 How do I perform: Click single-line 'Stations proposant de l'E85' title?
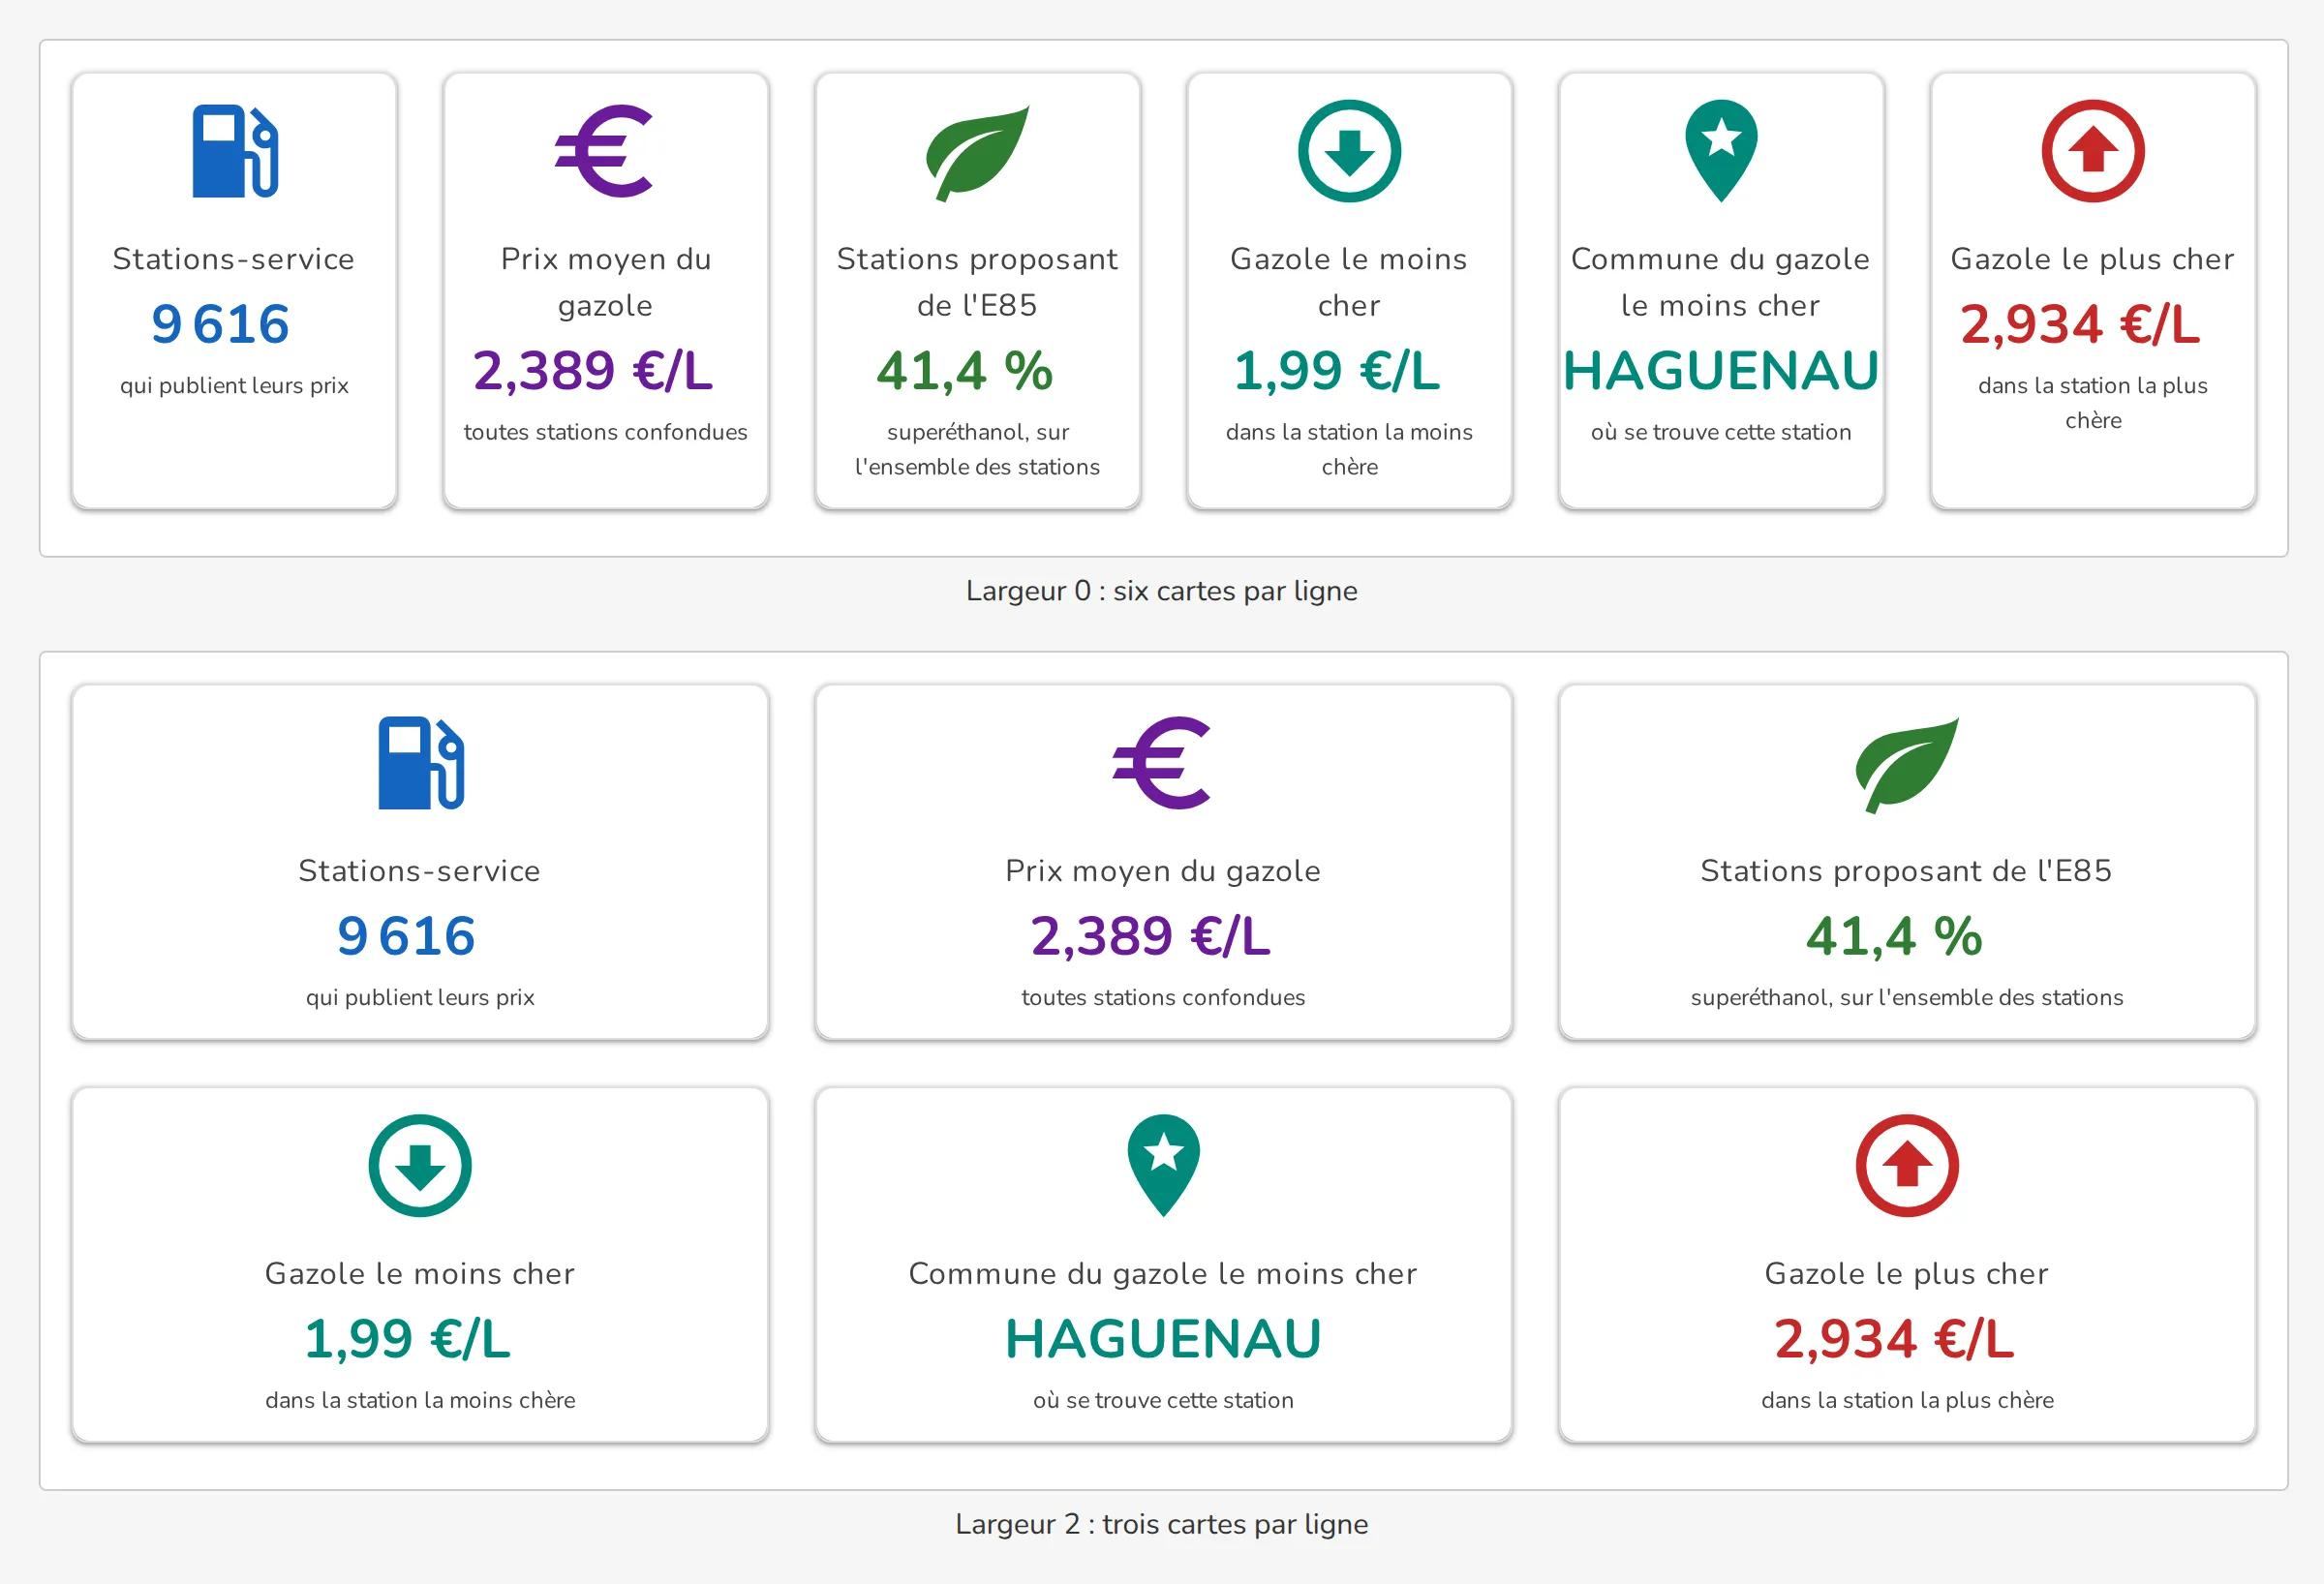pyautogui.click(x=1907, y=871)
